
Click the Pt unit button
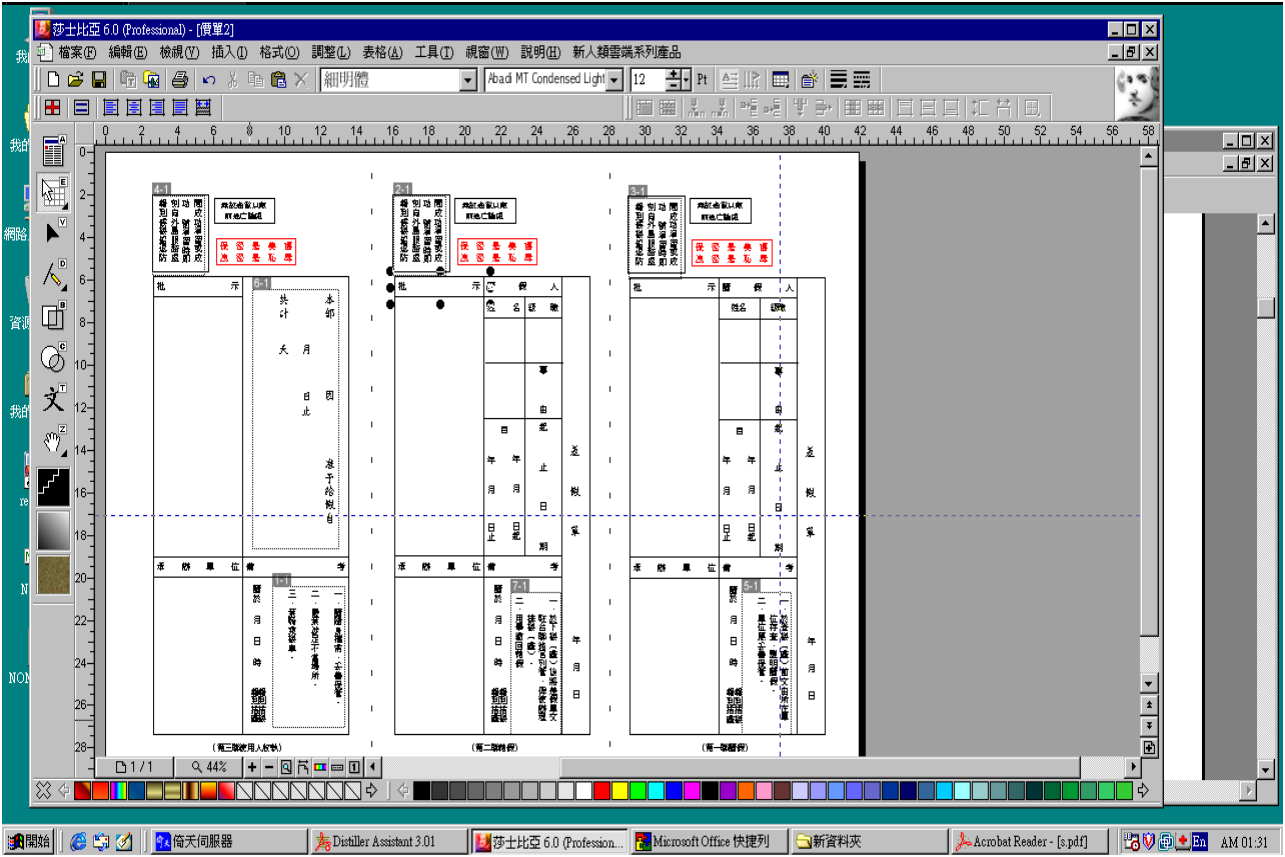click(702, 80)
